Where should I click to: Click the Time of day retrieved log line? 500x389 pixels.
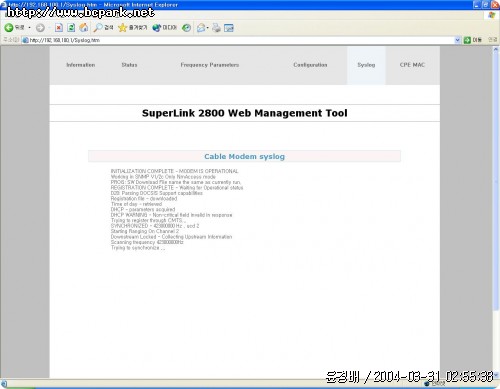pos(136,204)
